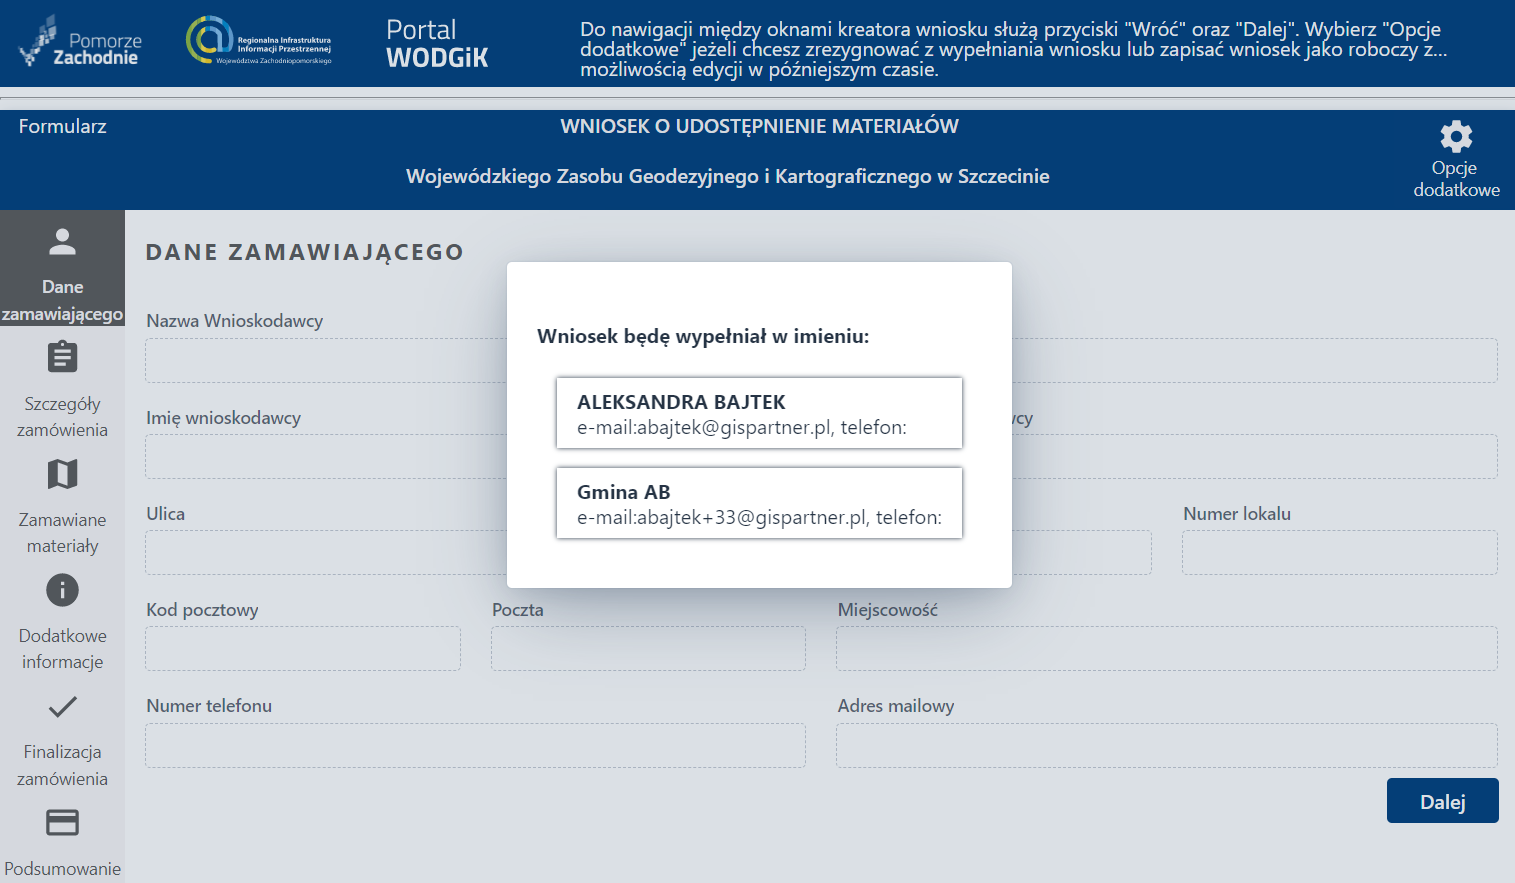Image resolution: width=1515 pixels, height=883 pixels.
Task: Click the Dodatkowe informacje info icon
Action: (62, 590)
